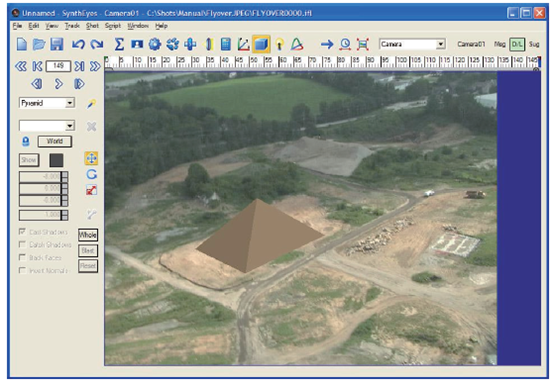Open file using the folder icon
This screenshot has width=554, height=383.
[x=39, y=45]
